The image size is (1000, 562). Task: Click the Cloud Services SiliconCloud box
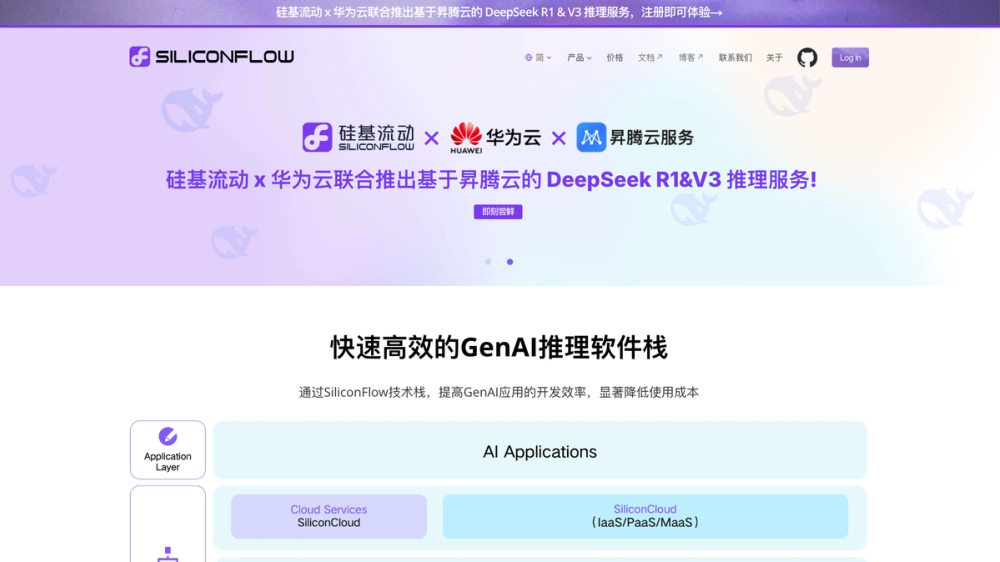point(328,516)
